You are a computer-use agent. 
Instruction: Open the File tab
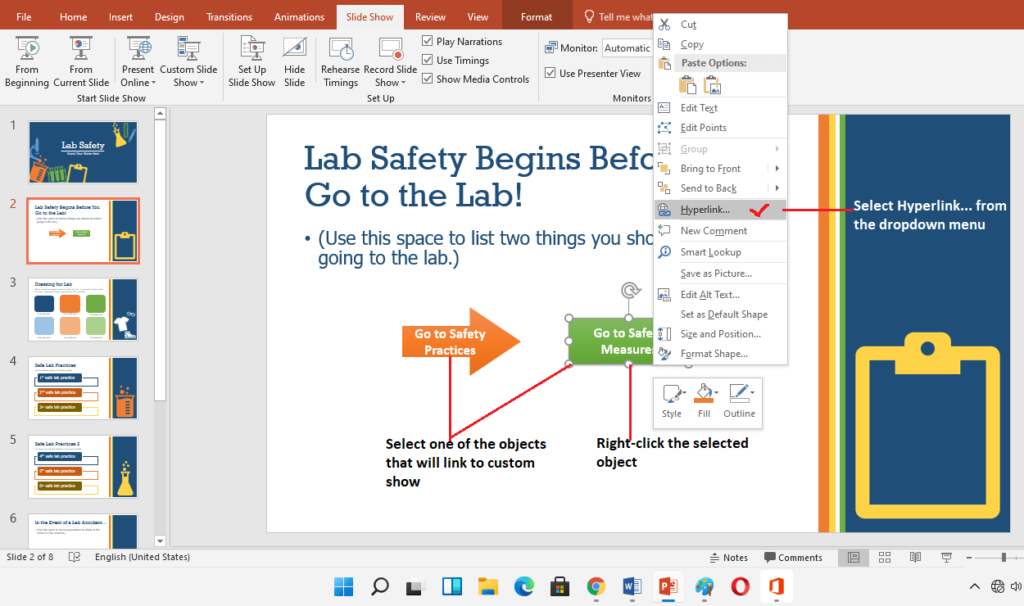24,17
